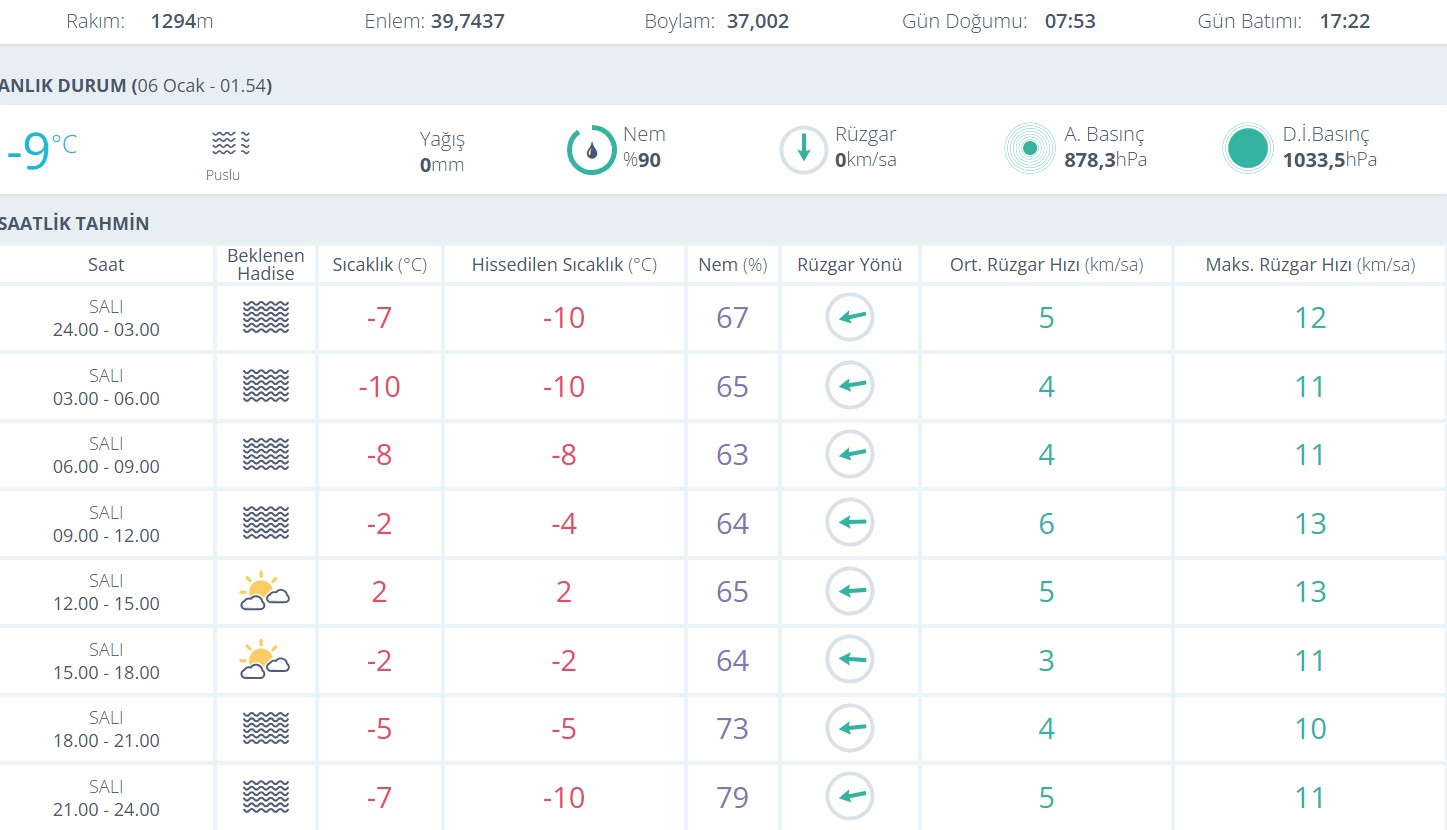
Task: Click the partly sunny icon for 12.00 - 15.00
Action: [265, 591]
